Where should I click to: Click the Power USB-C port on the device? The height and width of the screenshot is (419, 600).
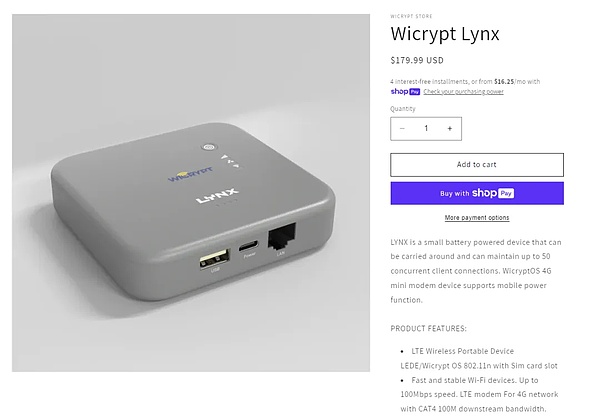[248, 246]
